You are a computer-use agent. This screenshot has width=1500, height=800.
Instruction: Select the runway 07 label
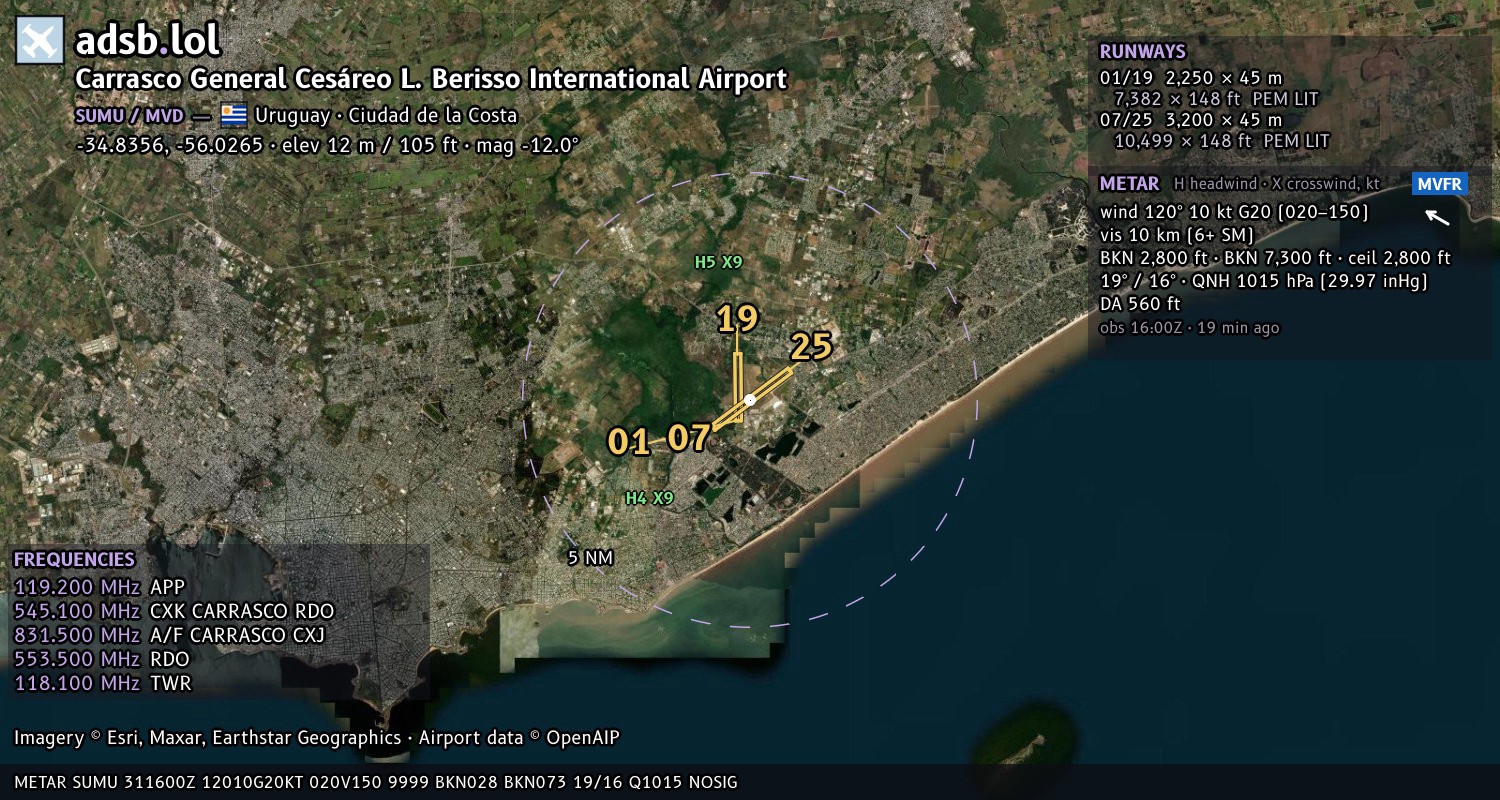point(688,438)
